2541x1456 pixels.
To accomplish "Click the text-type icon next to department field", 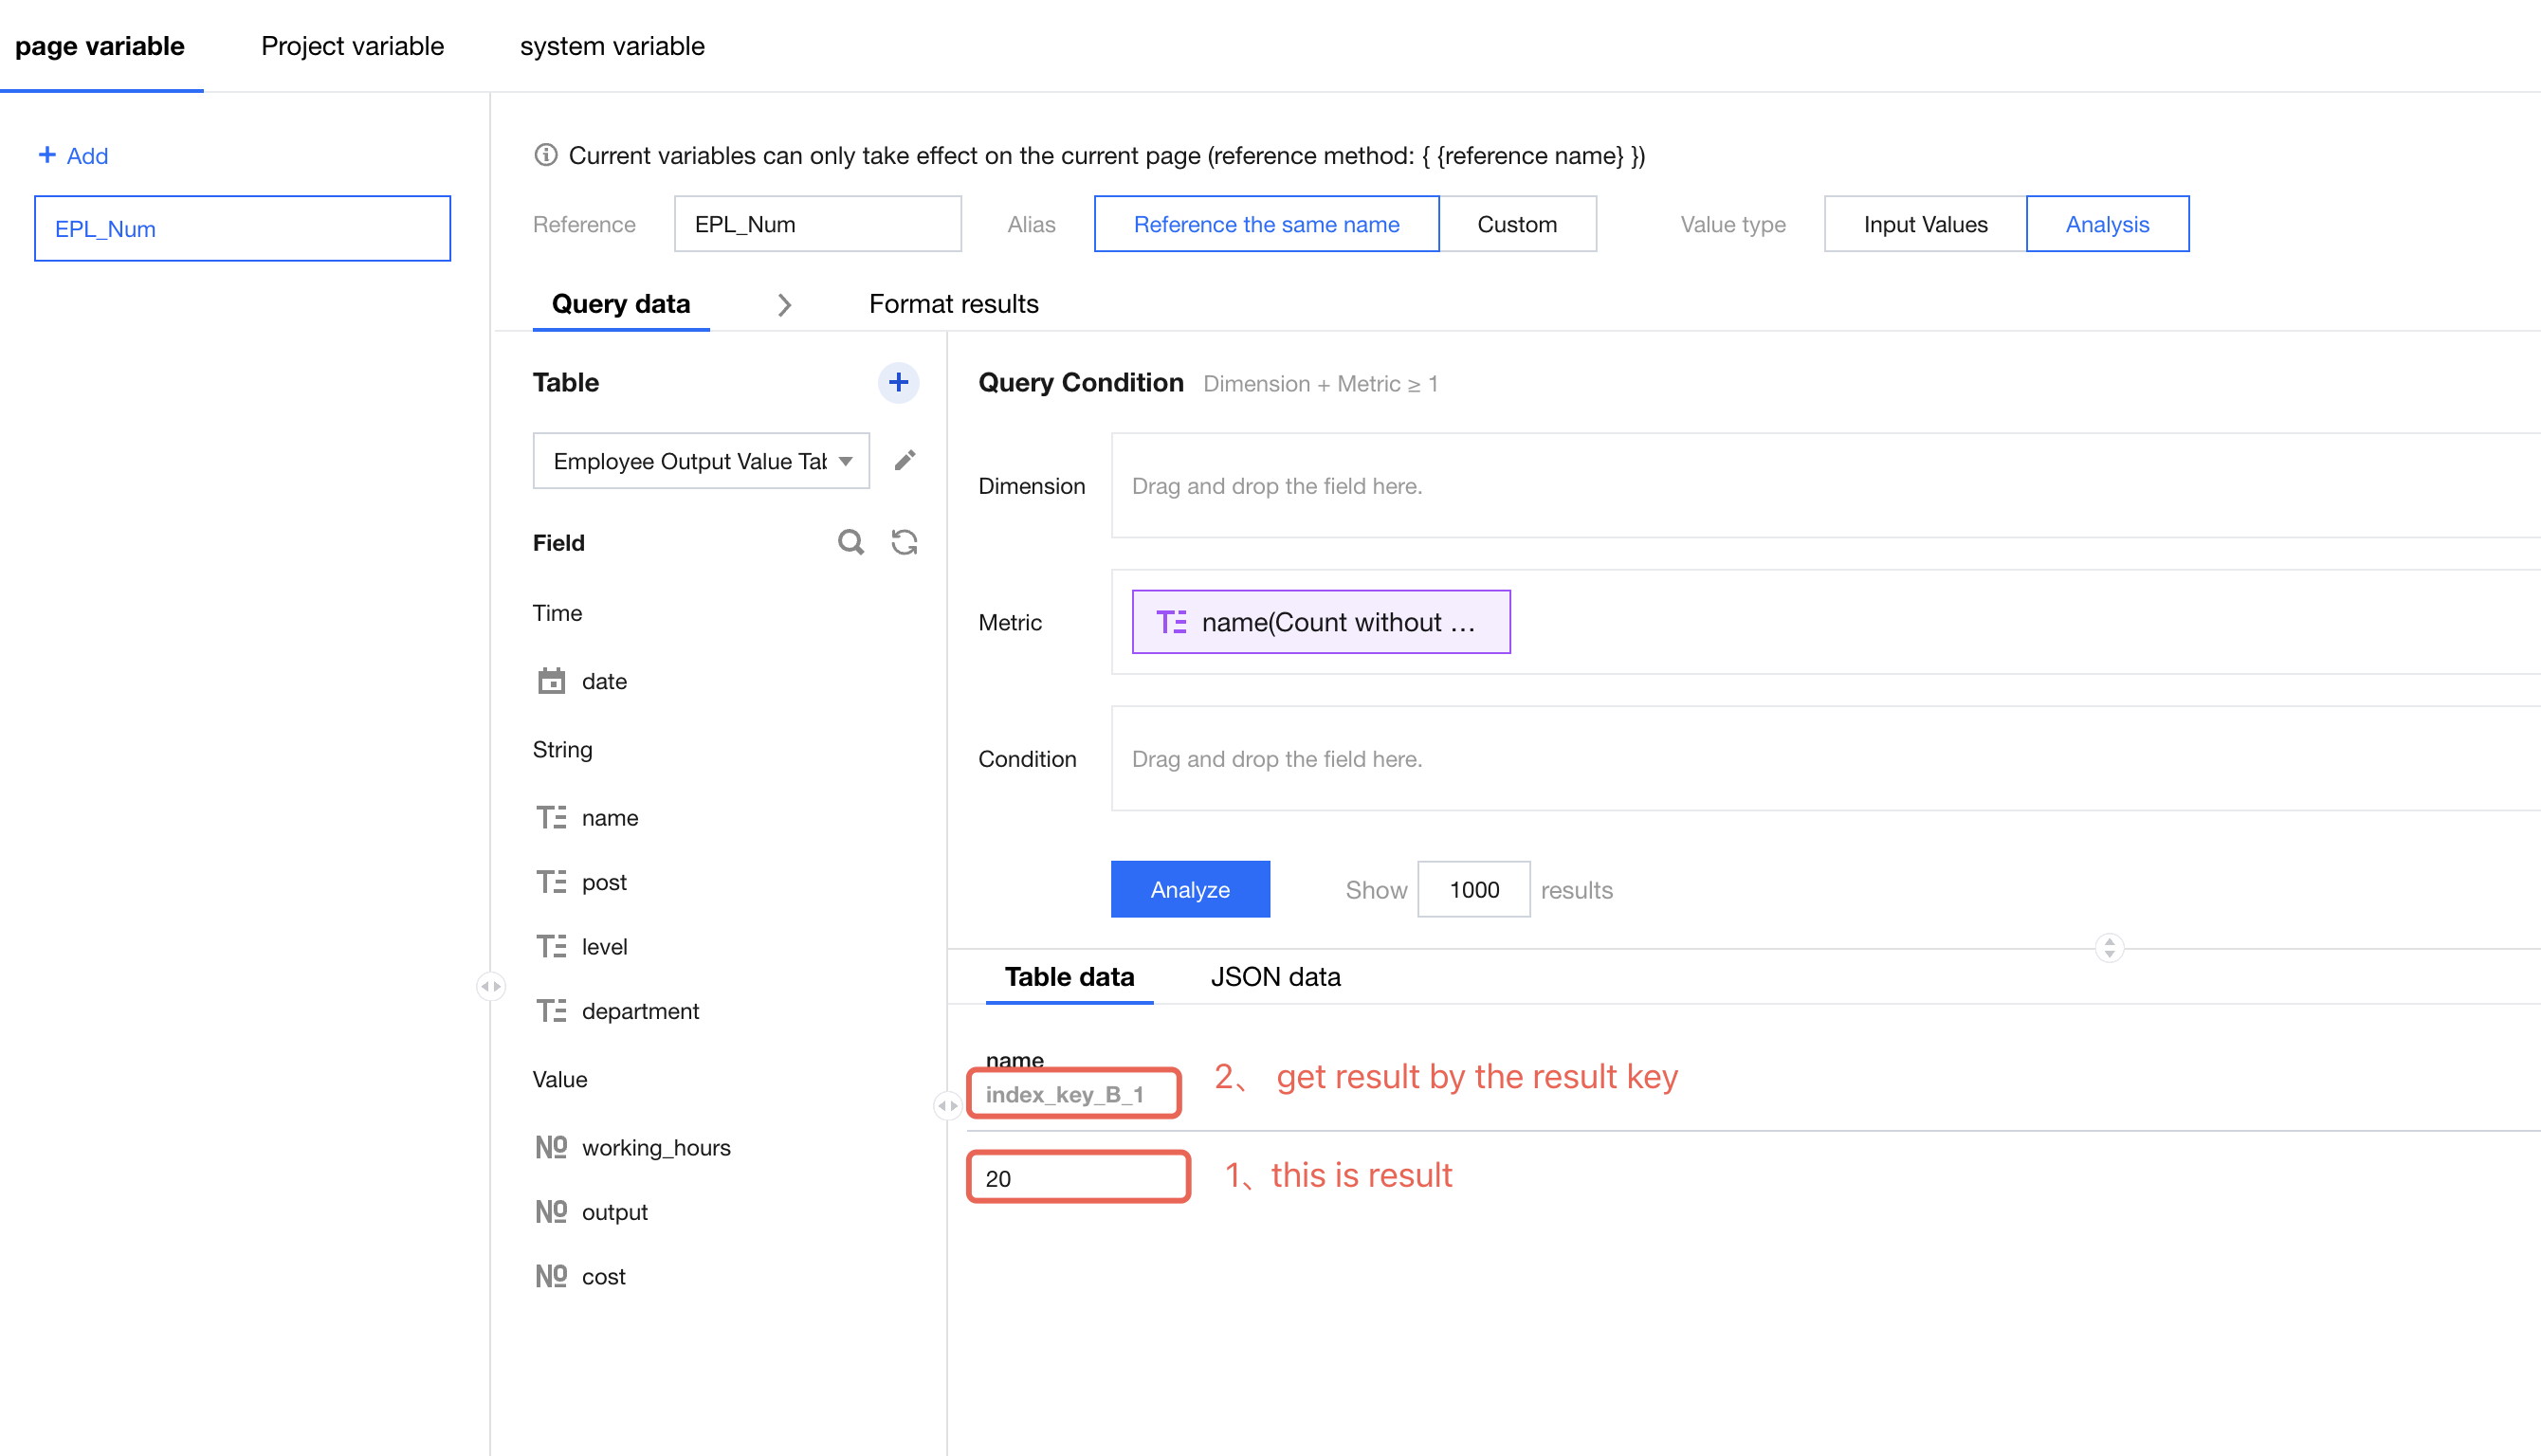I will tap(551, 1011).
